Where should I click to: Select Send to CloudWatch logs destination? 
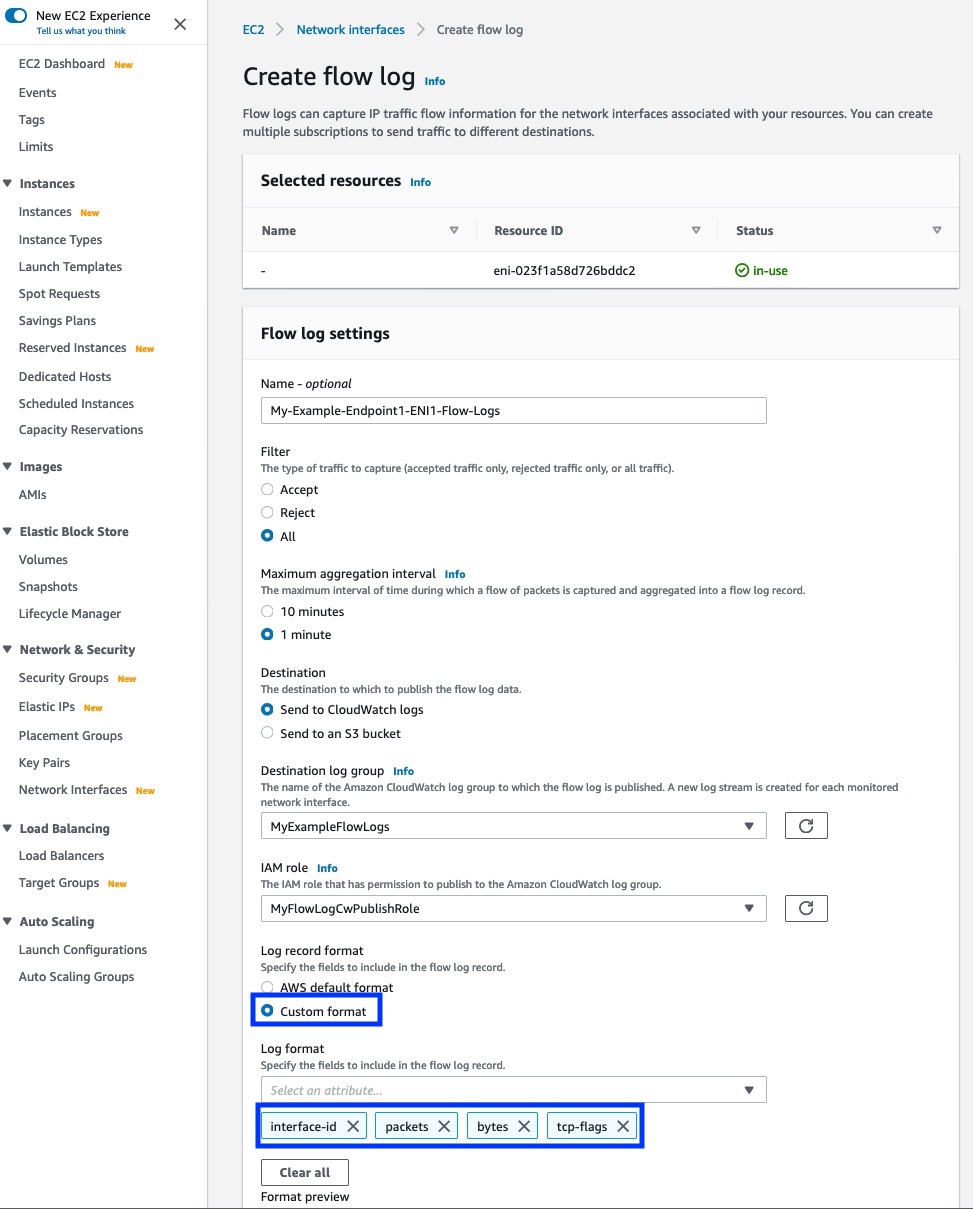[267, 710]
